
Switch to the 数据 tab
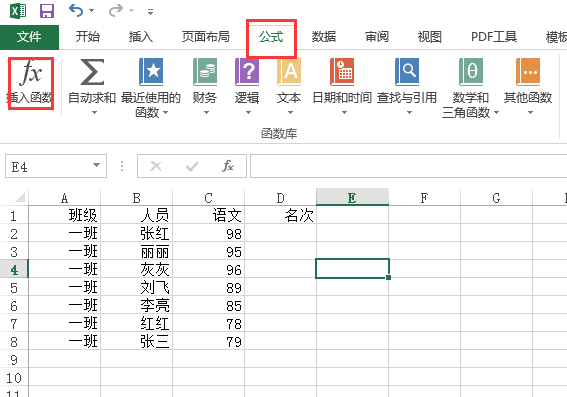click(324, 37)
